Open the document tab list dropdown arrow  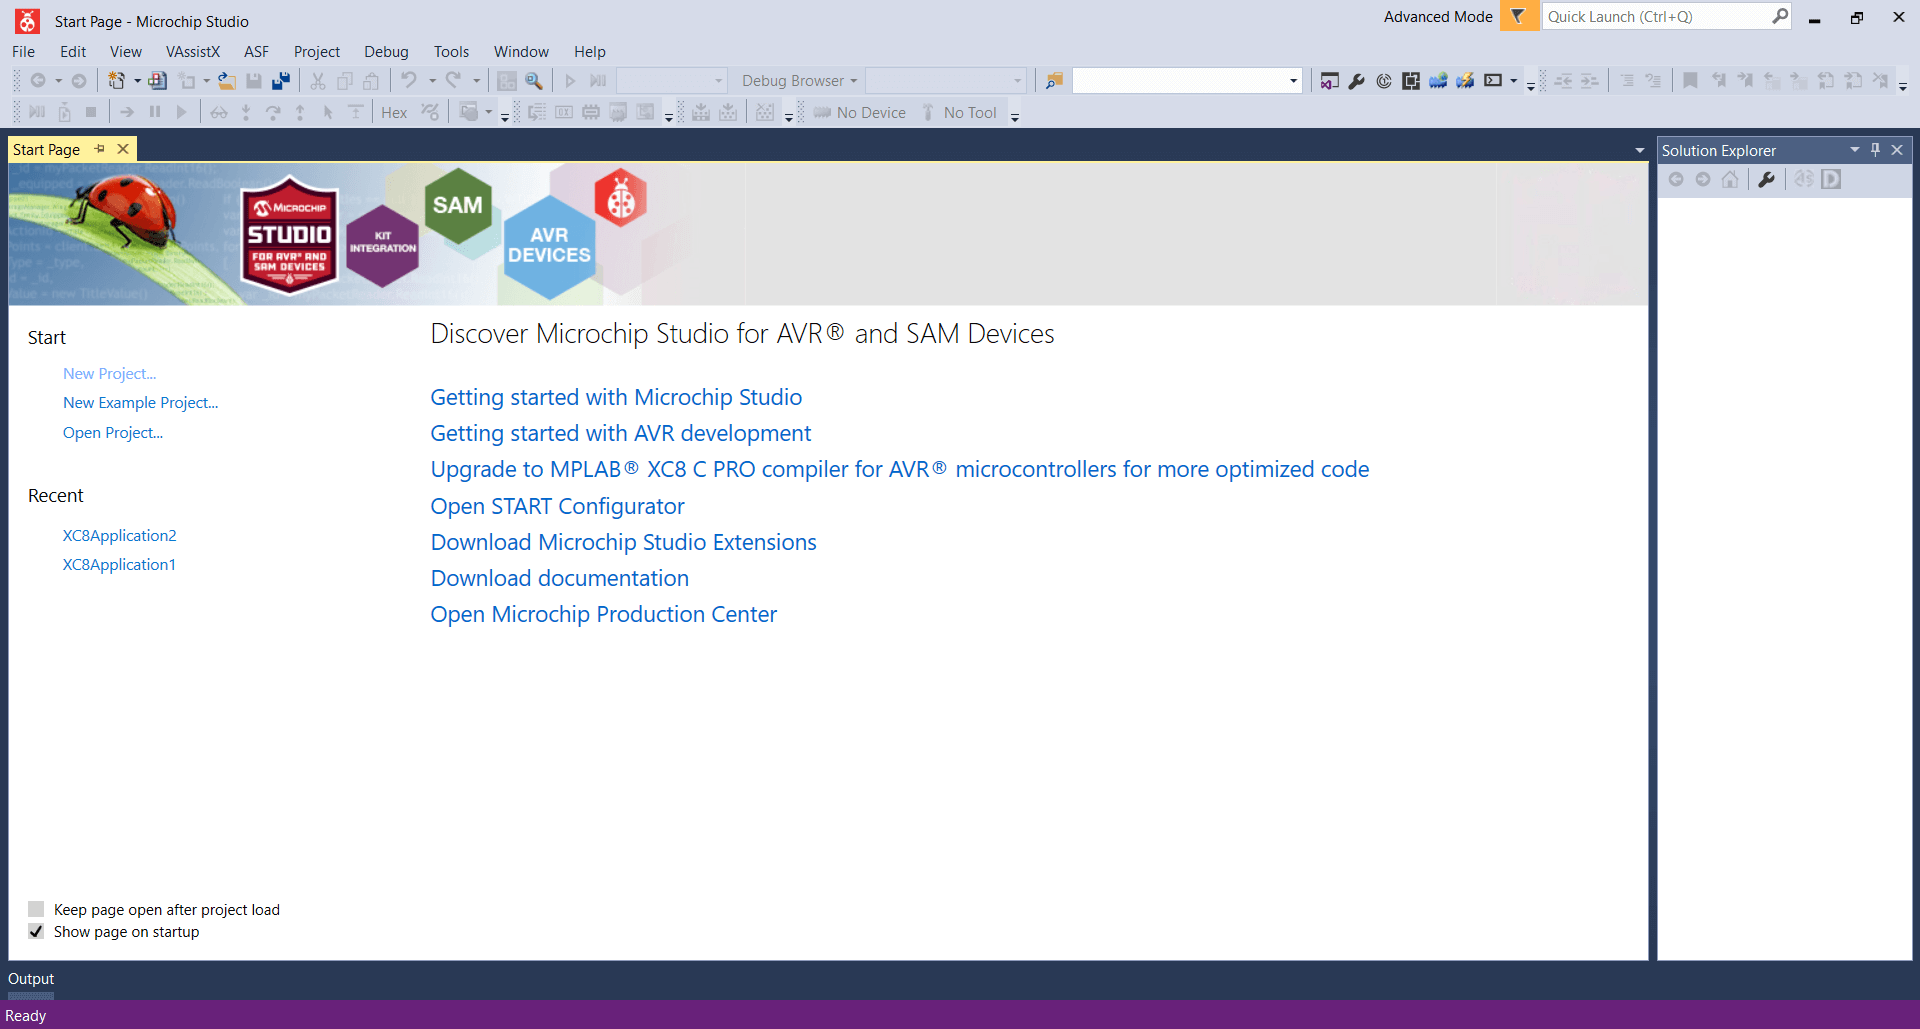tap(1640, 151)
